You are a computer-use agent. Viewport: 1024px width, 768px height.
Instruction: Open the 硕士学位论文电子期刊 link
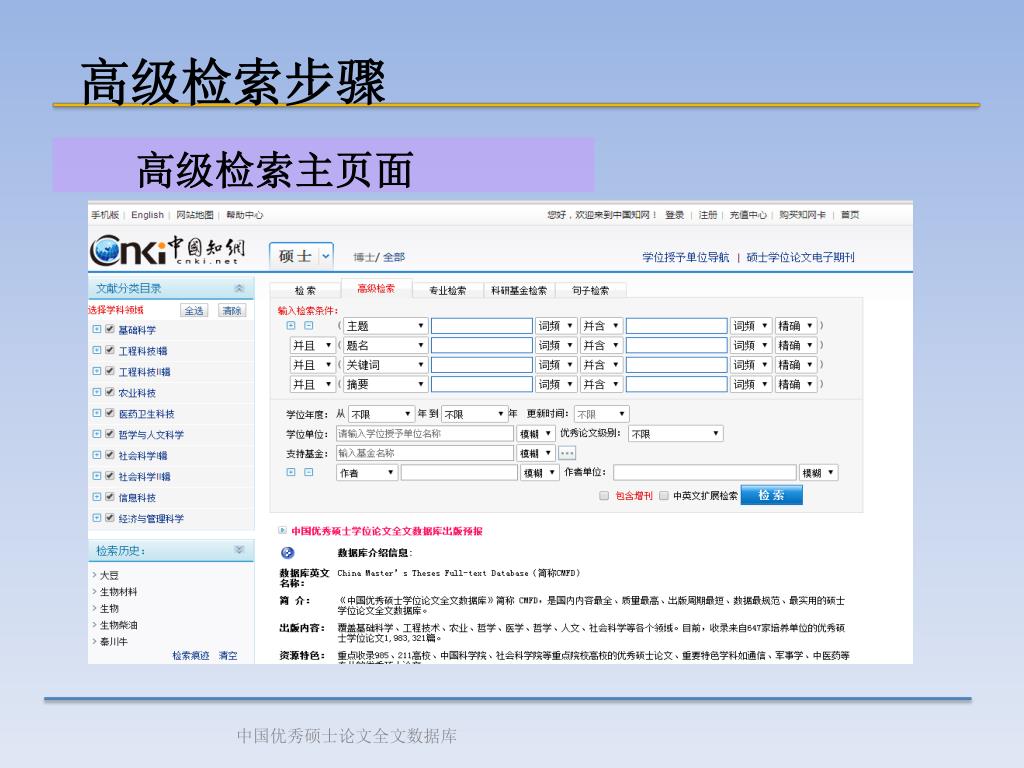800,257
